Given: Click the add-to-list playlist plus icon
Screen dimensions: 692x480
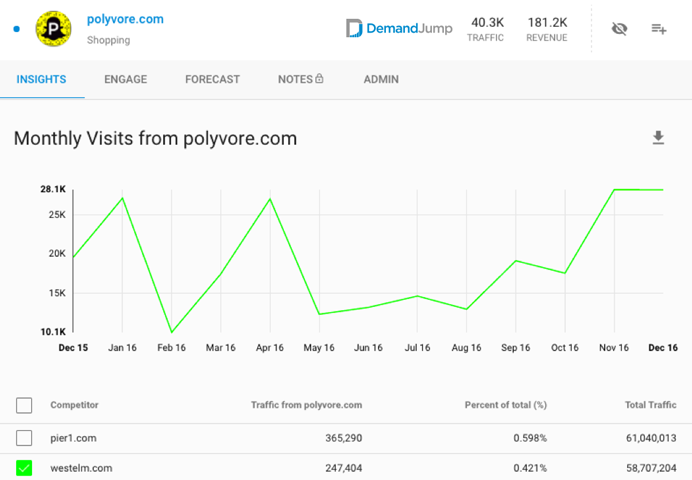Looking at the screenshot, I should click(x=659, y=29).
